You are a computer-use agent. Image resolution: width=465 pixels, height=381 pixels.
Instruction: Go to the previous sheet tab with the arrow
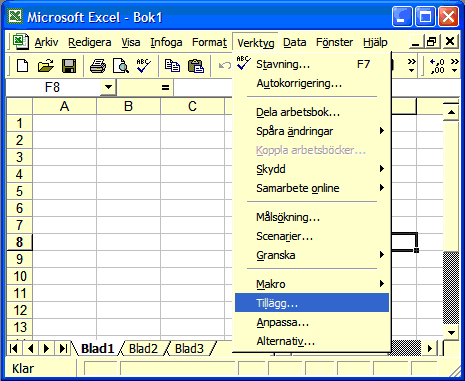[31, 349]
